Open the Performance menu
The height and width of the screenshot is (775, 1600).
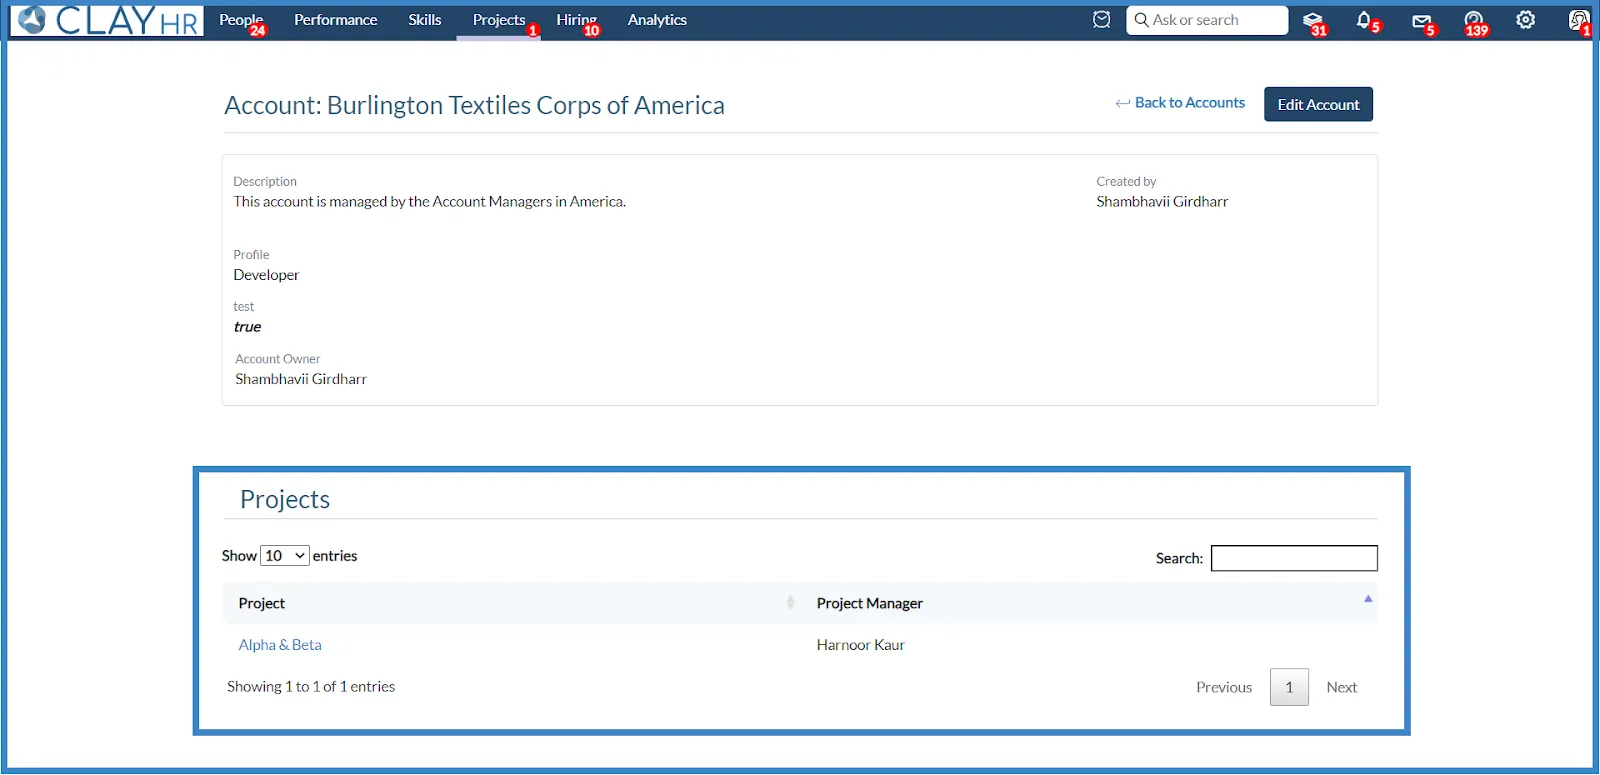pyautogui.click(x=336, y=20)
